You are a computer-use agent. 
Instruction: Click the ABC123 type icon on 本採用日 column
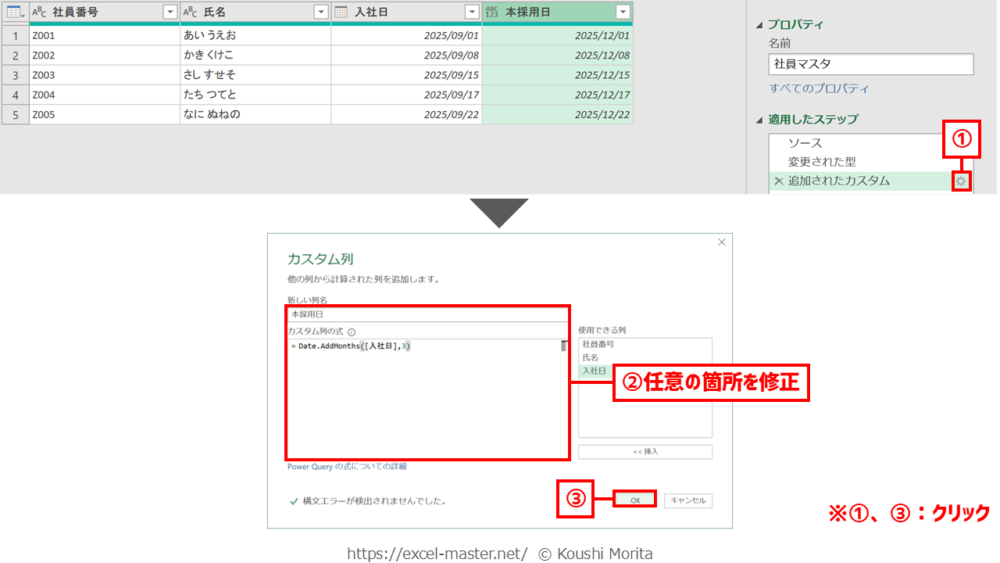pos(492,12)
